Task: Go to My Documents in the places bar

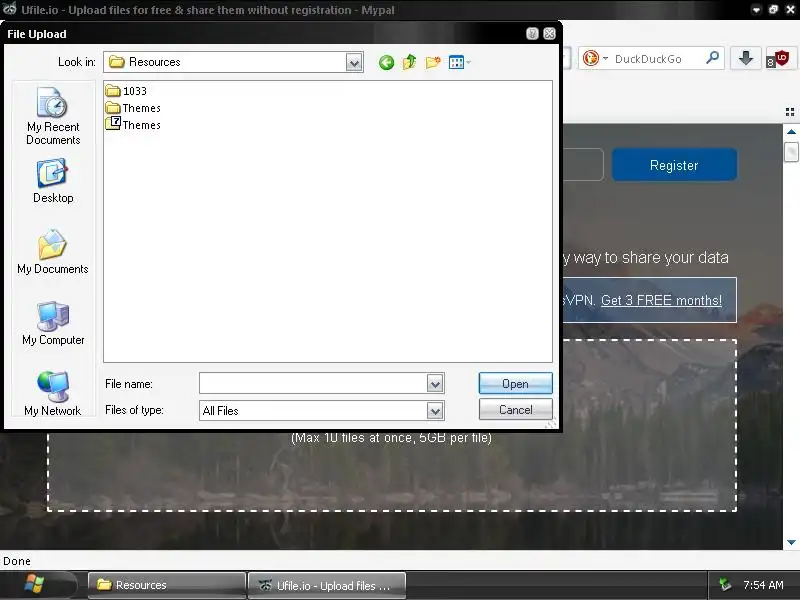Action: click(x=53, y=252)
